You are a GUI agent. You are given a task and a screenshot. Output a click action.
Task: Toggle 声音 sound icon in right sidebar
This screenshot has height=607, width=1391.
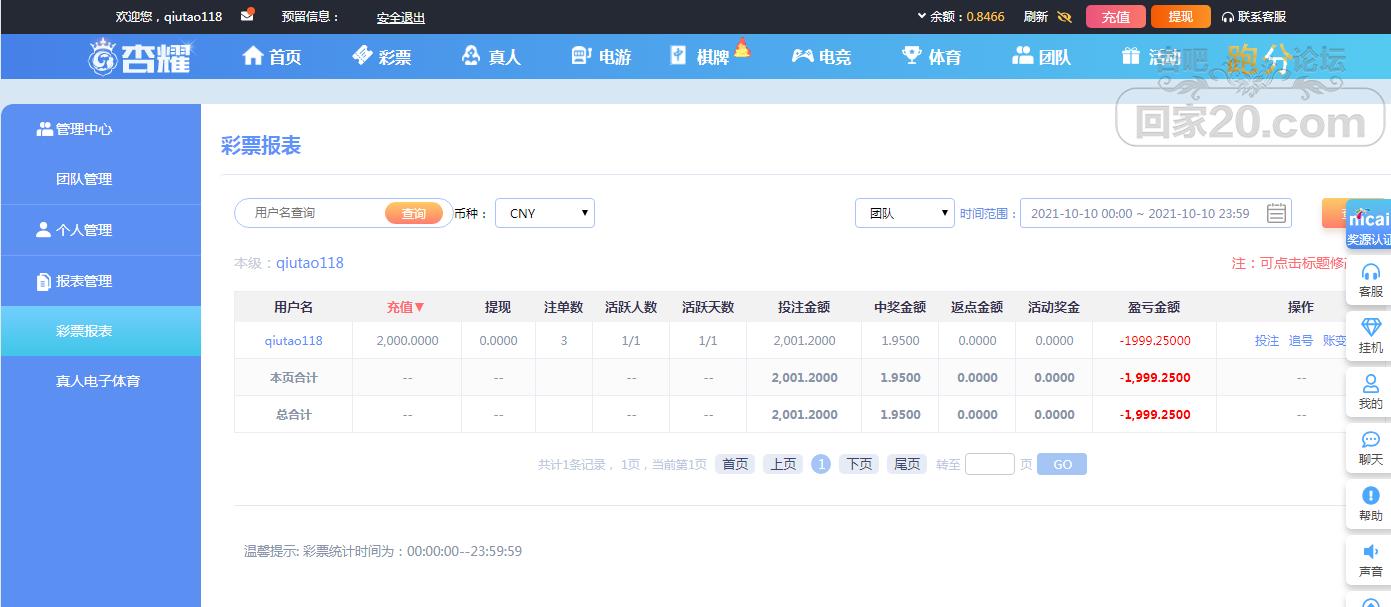pyautogui.click(x=1371, y=560)
